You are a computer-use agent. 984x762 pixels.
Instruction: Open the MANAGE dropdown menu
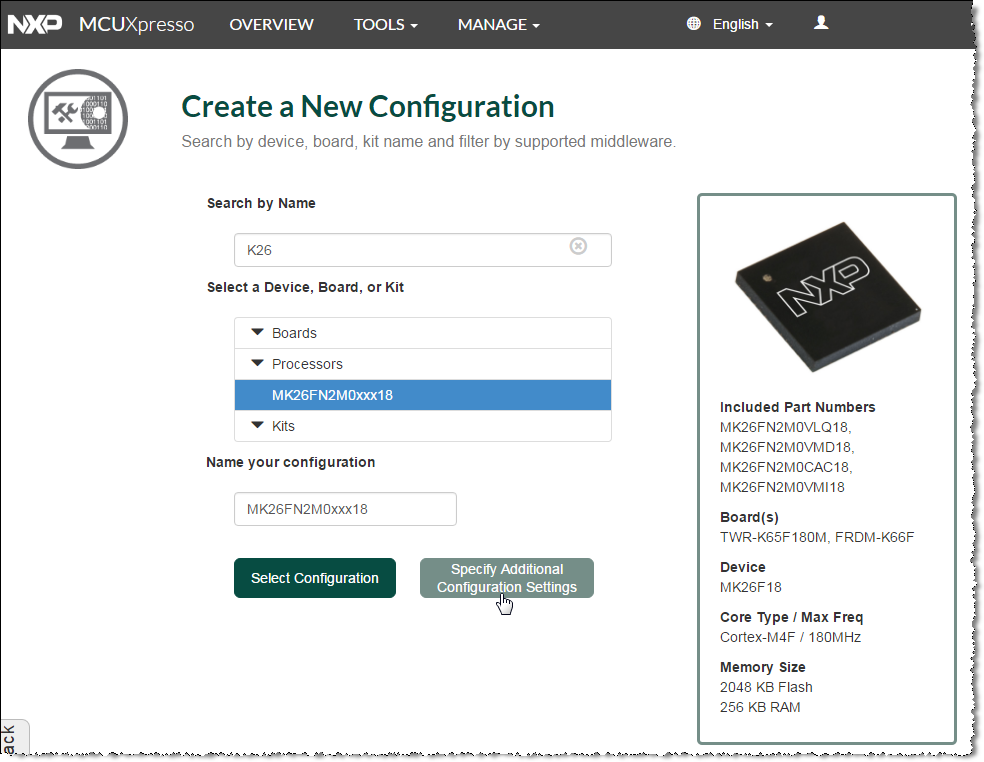tap(498, 24)
